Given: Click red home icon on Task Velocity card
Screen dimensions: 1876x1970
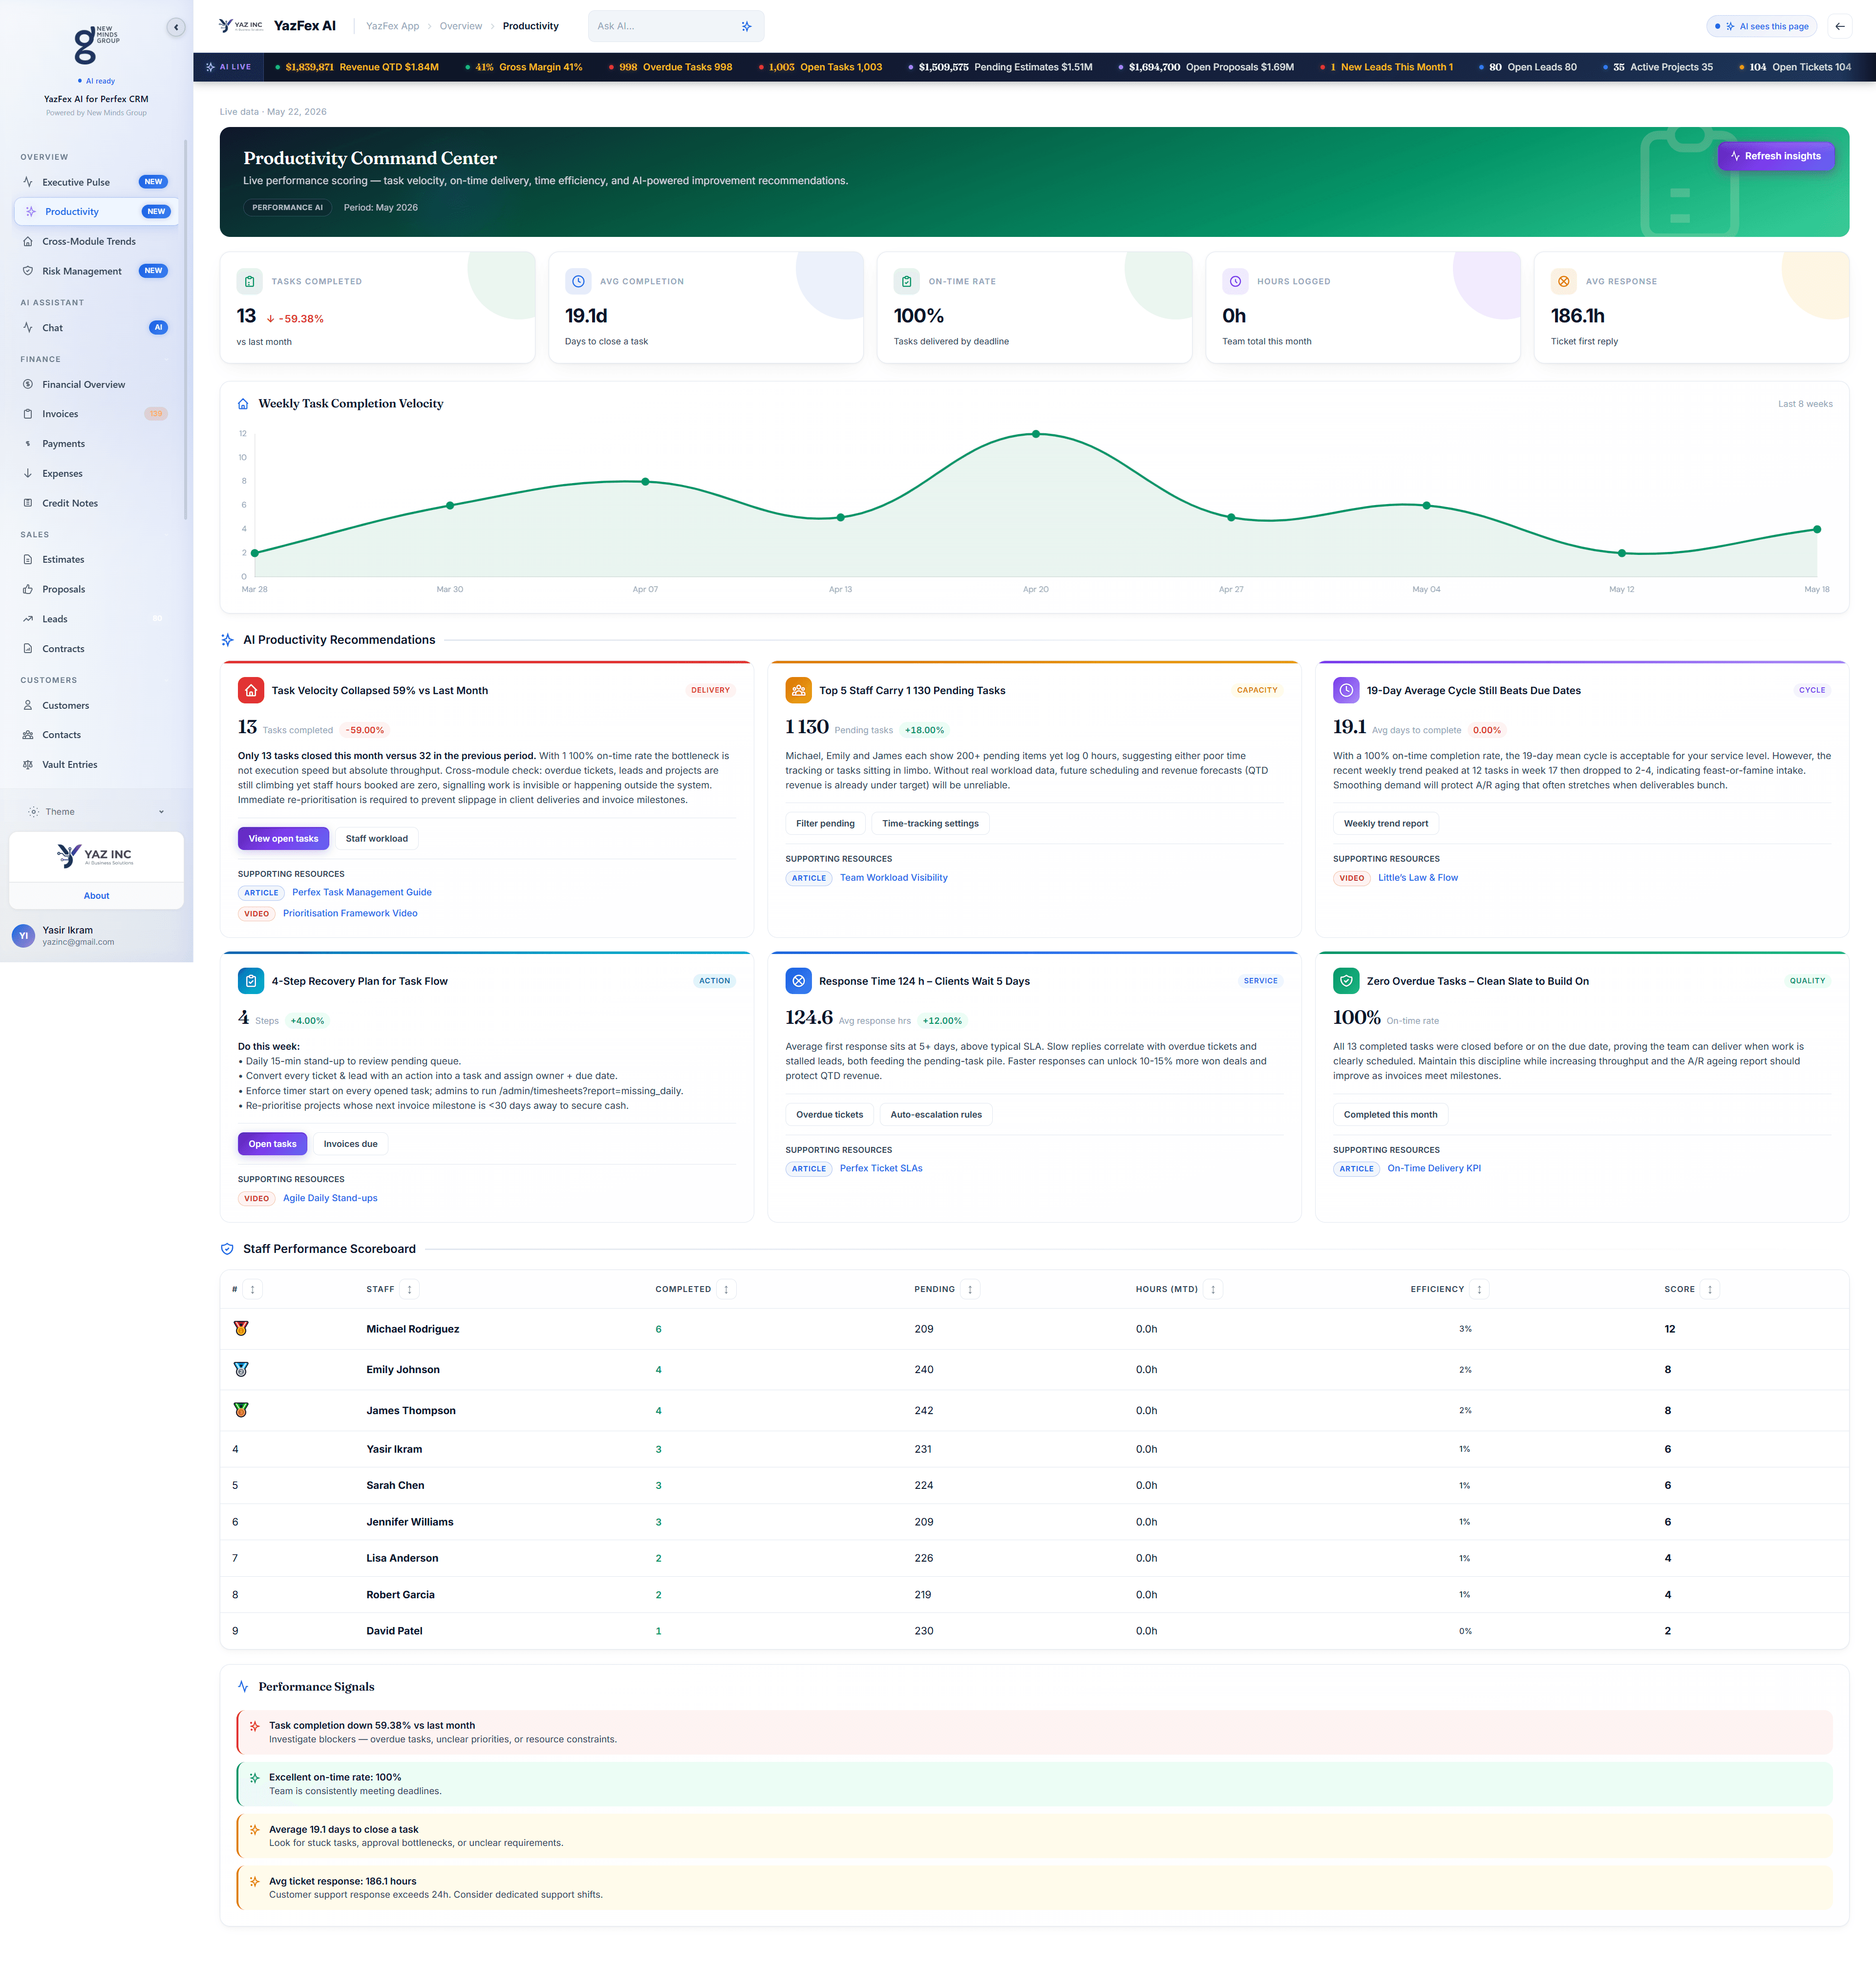Looking at the screenshot, I should (x=251, y=690).
